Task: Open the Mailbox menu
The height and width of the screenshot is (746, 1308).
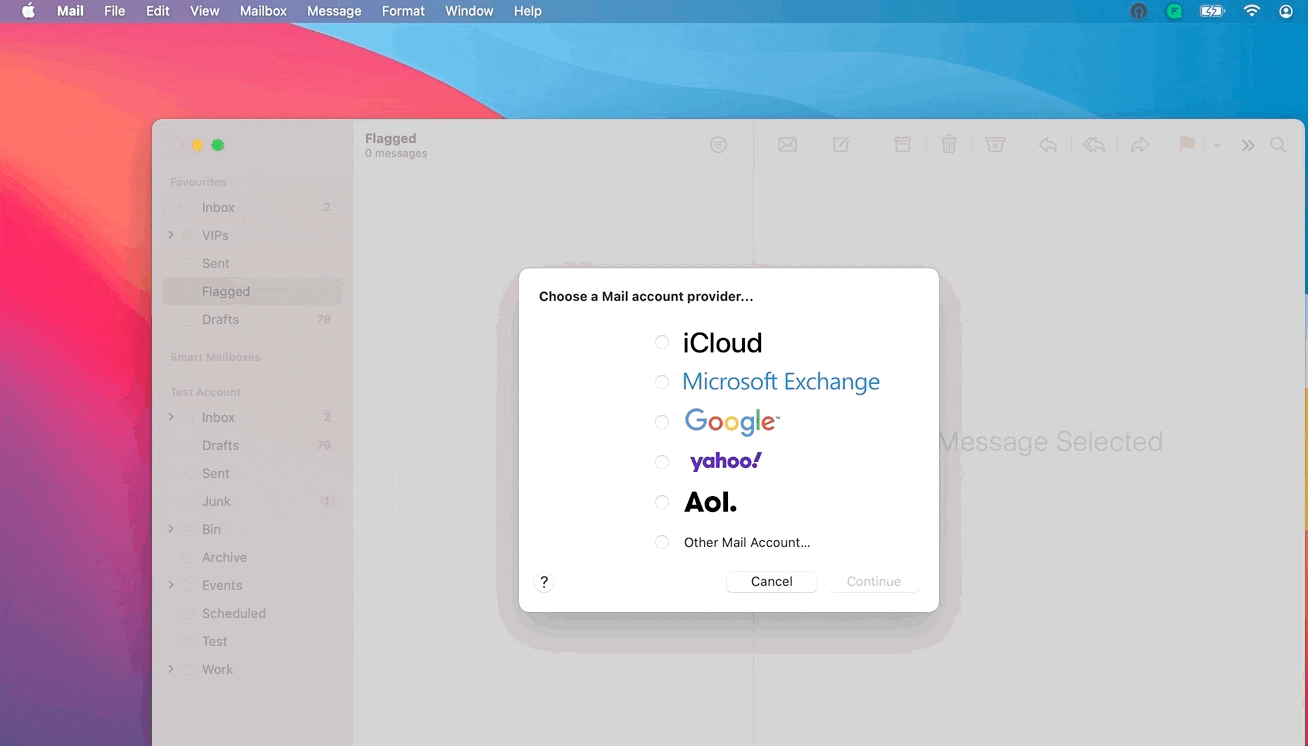Action: (263, 11)
